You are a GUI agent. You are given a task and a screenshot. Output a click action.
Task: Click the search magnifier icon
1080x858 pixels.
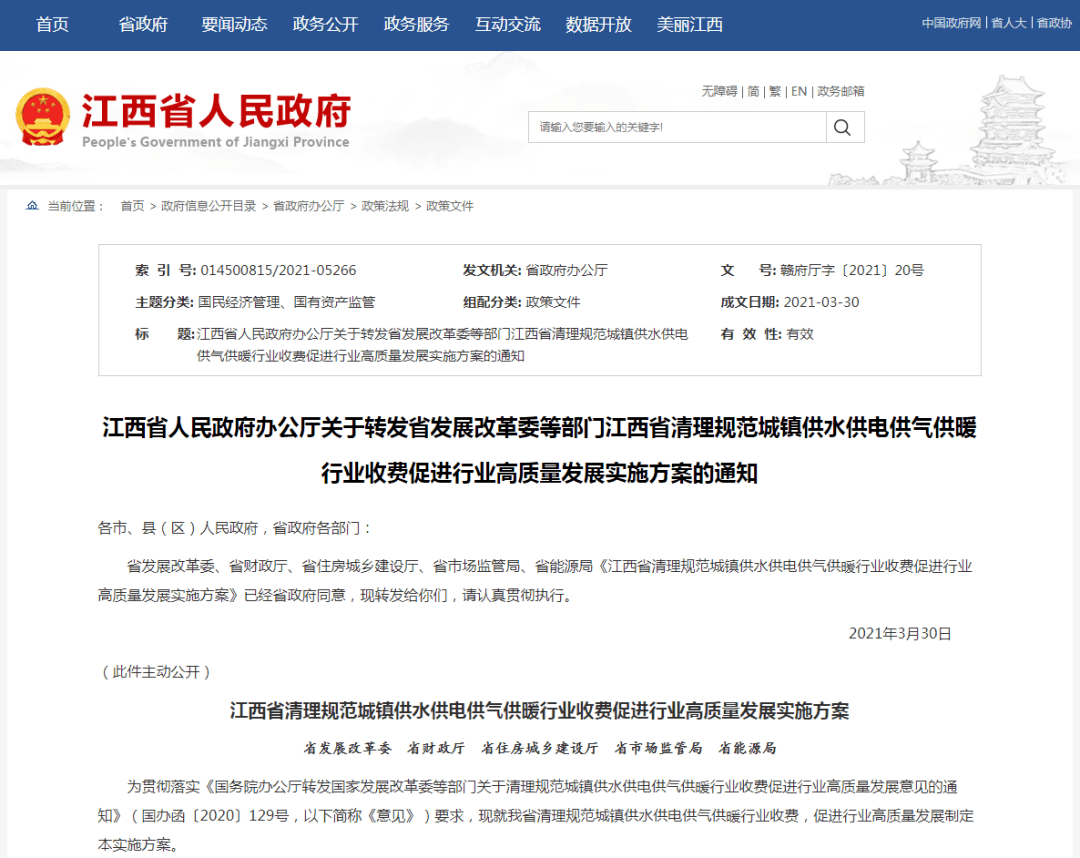[x=842, y=127]
